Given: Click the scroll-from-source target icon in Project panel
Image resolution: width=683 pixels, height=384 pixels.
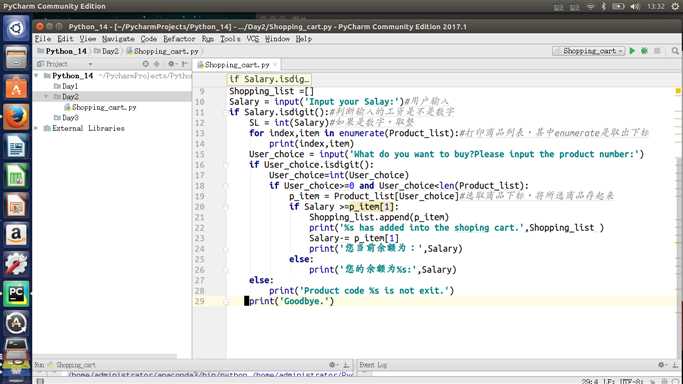Looking at the screenshot, I should [x=145, y=64].
